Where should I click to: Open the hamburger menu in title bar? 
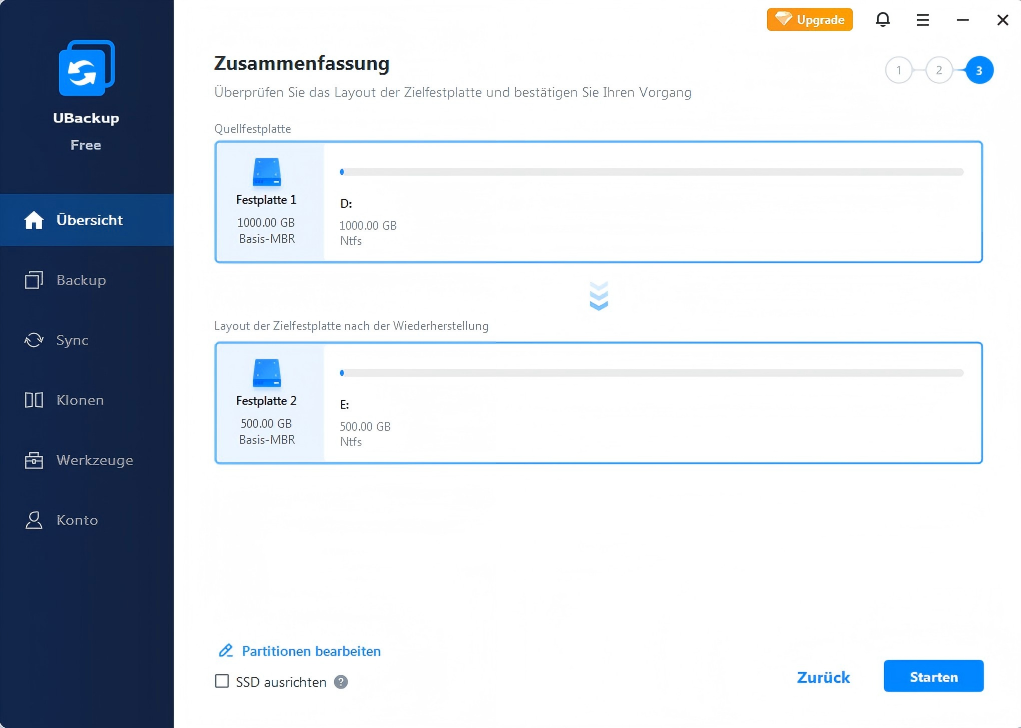point(923,19)
